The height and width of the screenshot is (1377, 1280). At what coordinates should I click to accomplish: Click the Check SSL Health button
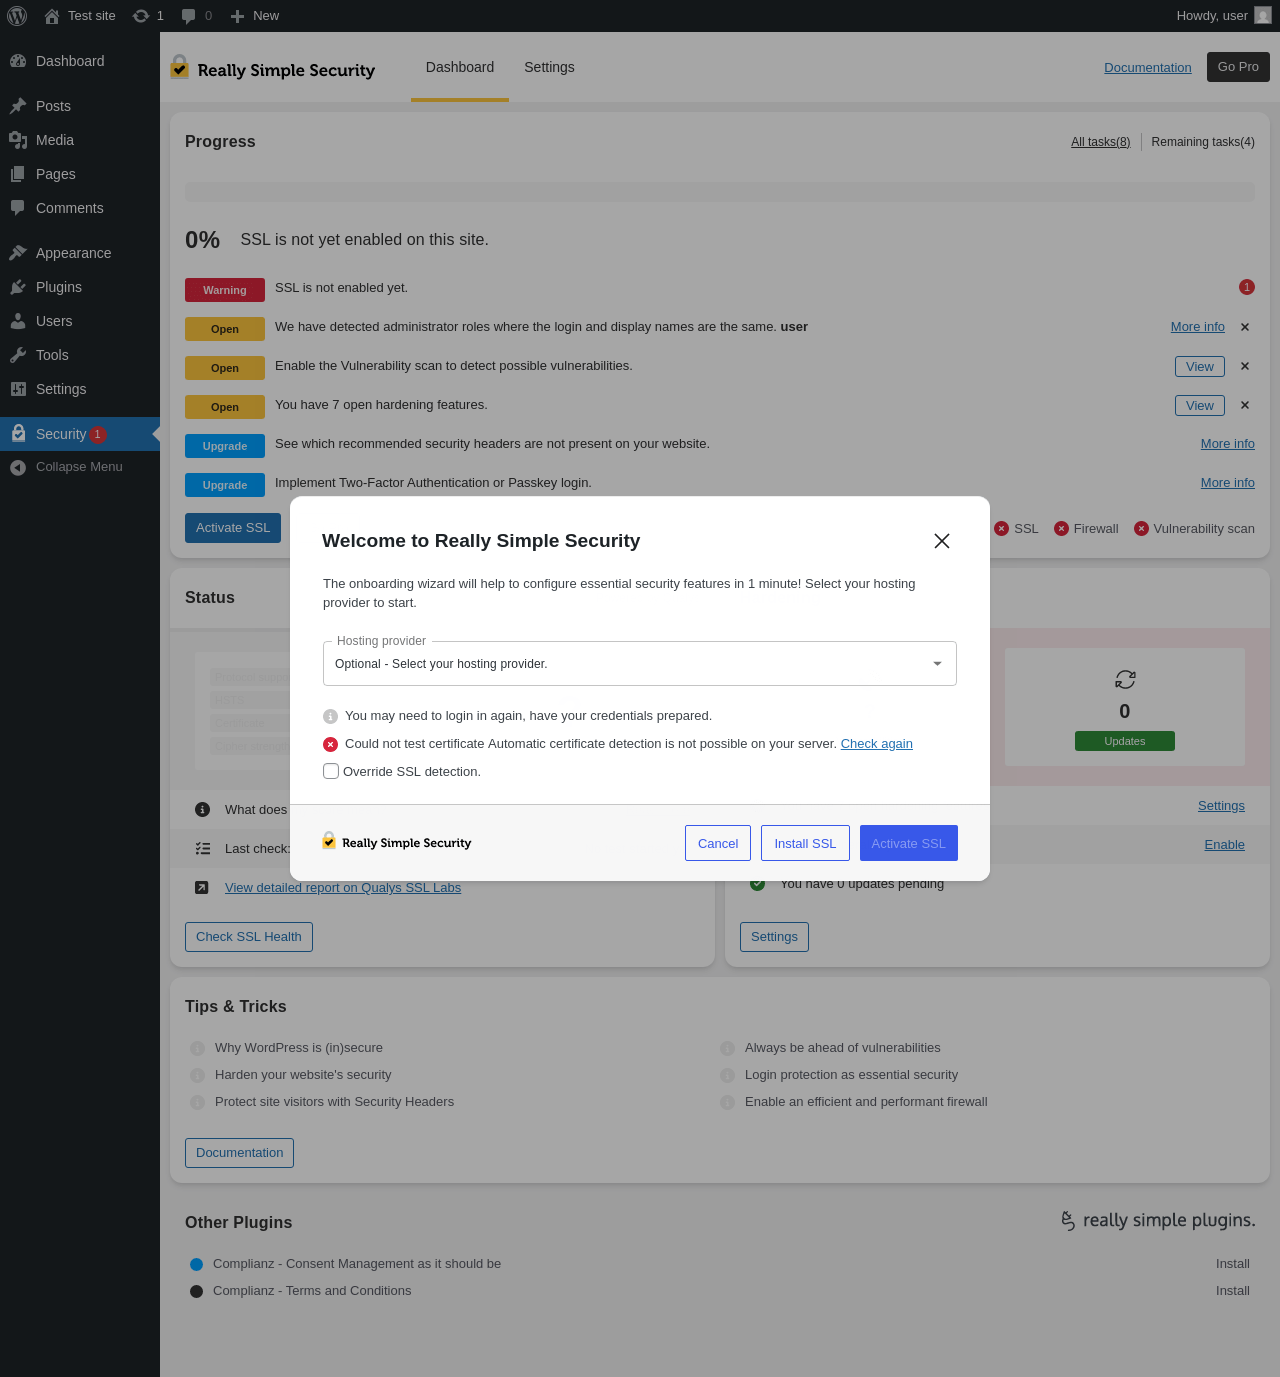(249, 937)
